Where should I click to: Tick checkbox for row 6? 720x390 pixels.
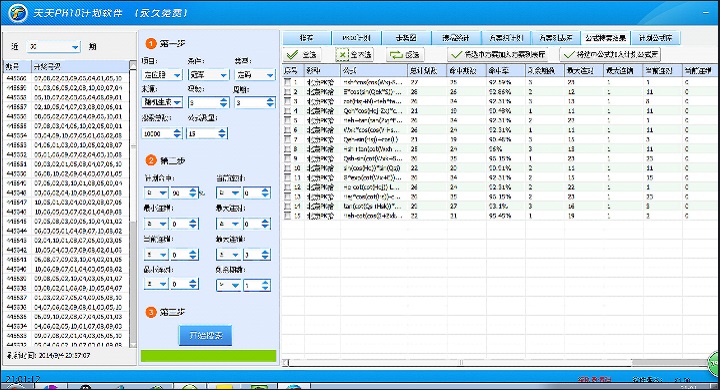pyautogui.click(x=287, y=130)
